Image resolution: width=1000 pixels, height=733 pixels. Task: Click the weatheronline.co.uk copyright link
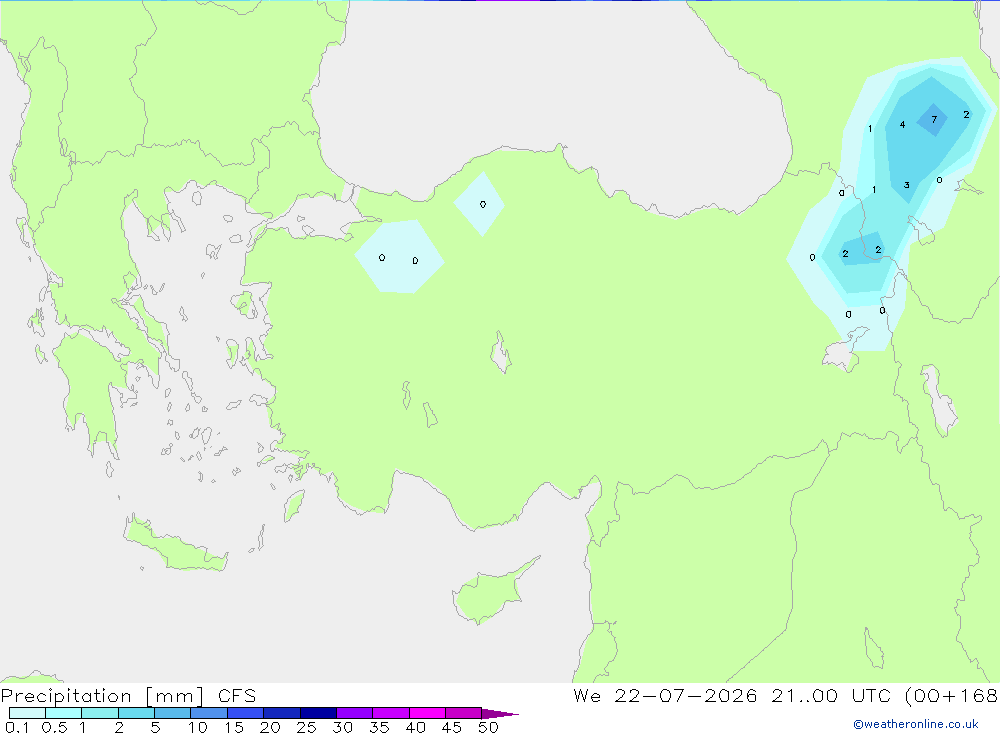click(916, 724)
